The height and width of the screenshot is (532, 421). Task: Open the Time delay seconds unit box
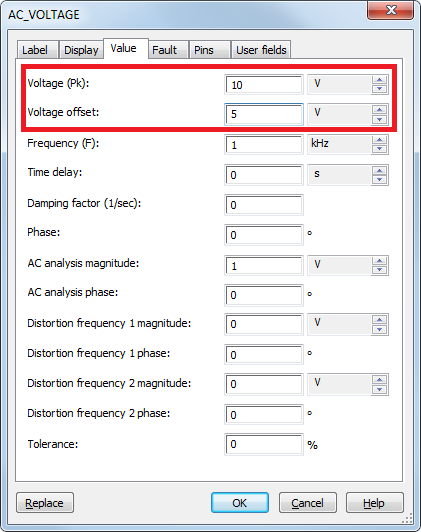339,175
